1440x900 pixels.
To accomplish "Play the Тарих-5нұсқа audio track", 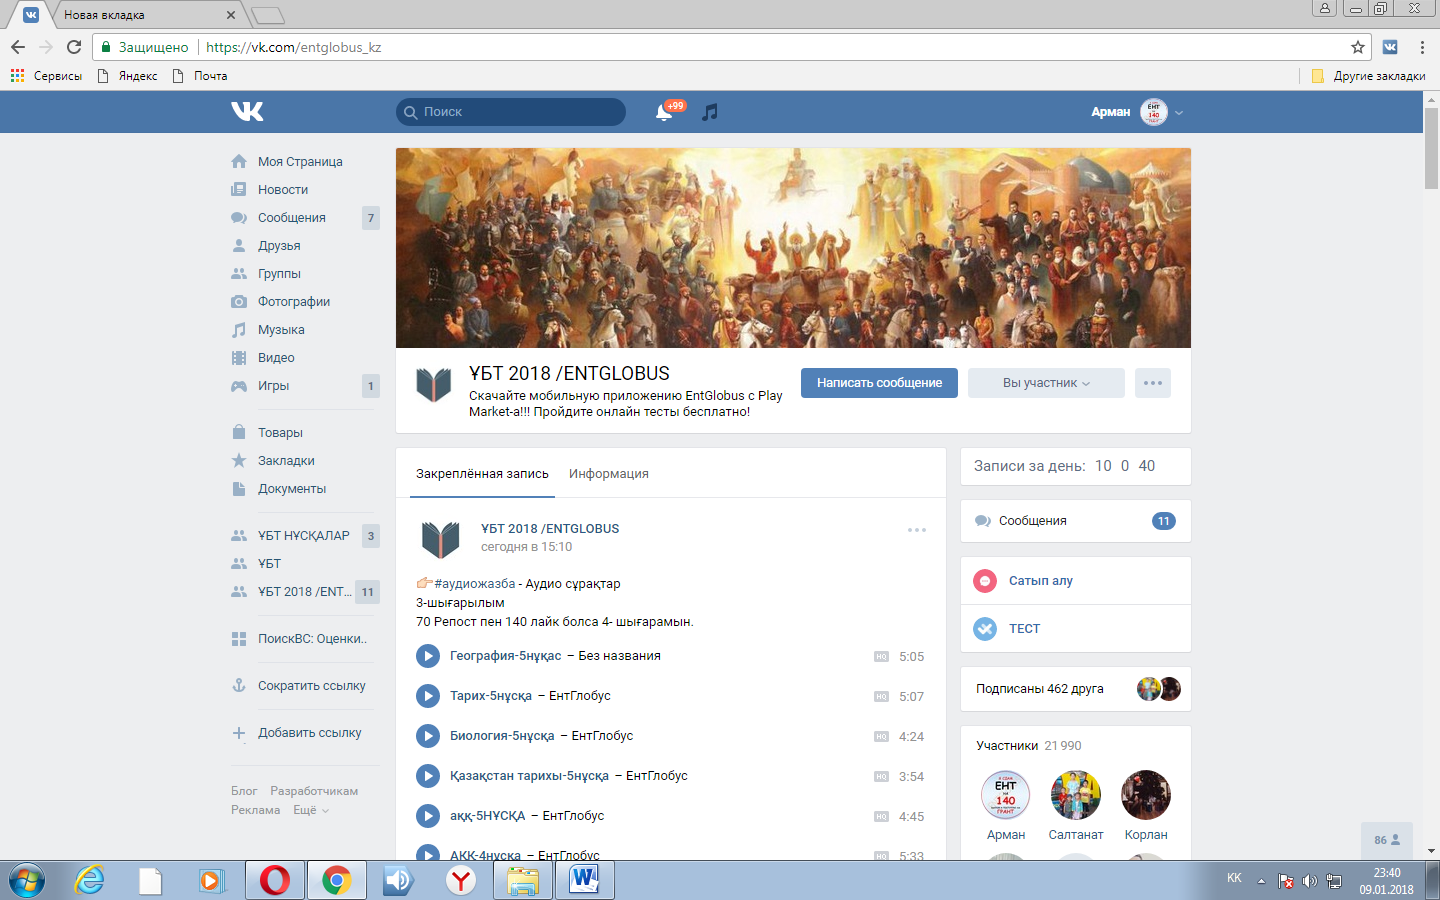I will [427, 696].
